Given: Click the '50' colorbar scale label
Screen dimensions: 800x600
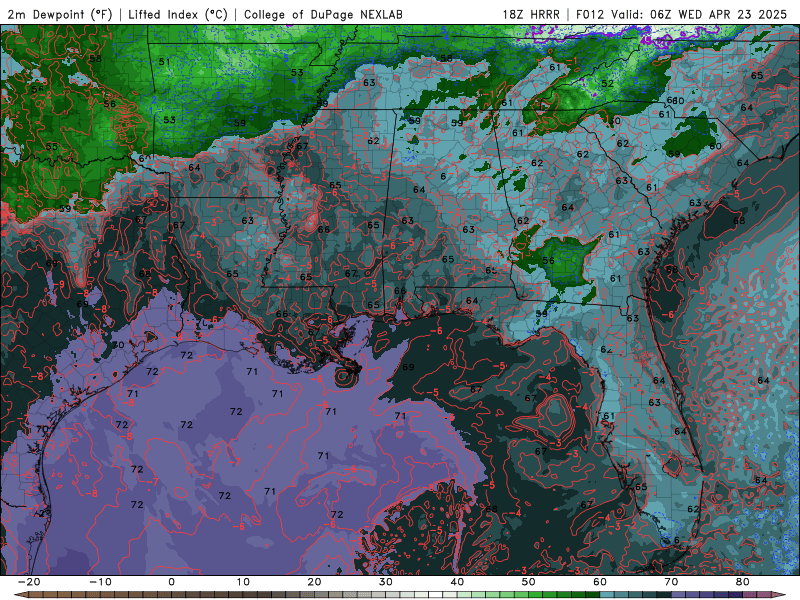Looking at the screenshot, I should tap(529, 582).
